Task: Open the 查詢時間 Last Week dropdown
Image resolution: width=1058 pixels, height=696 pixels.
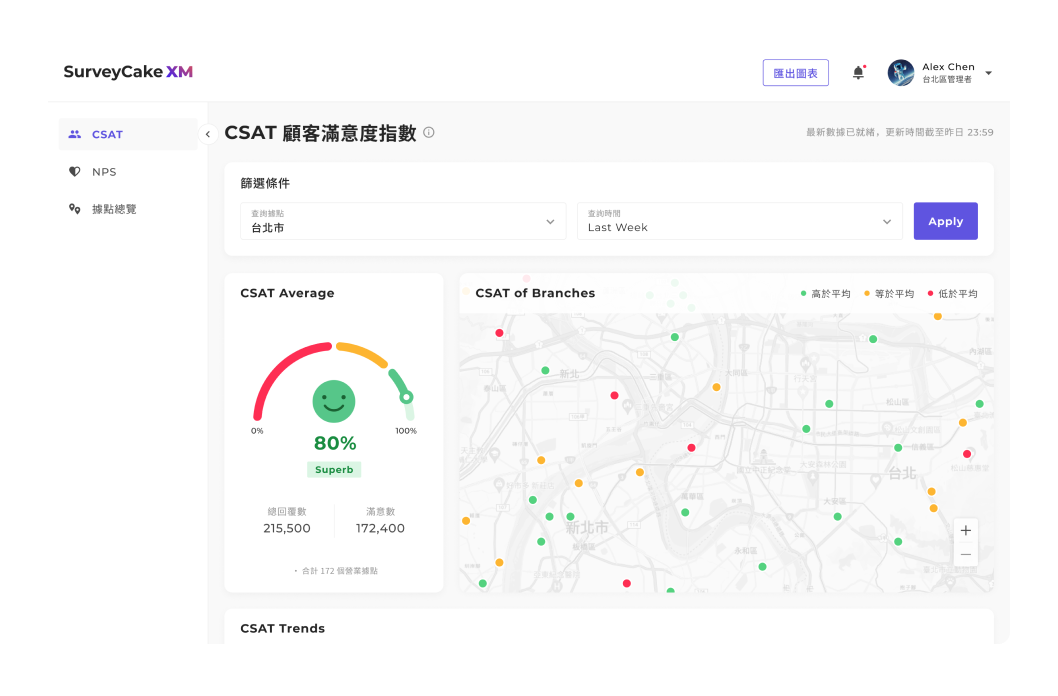Action: [739, 221]
